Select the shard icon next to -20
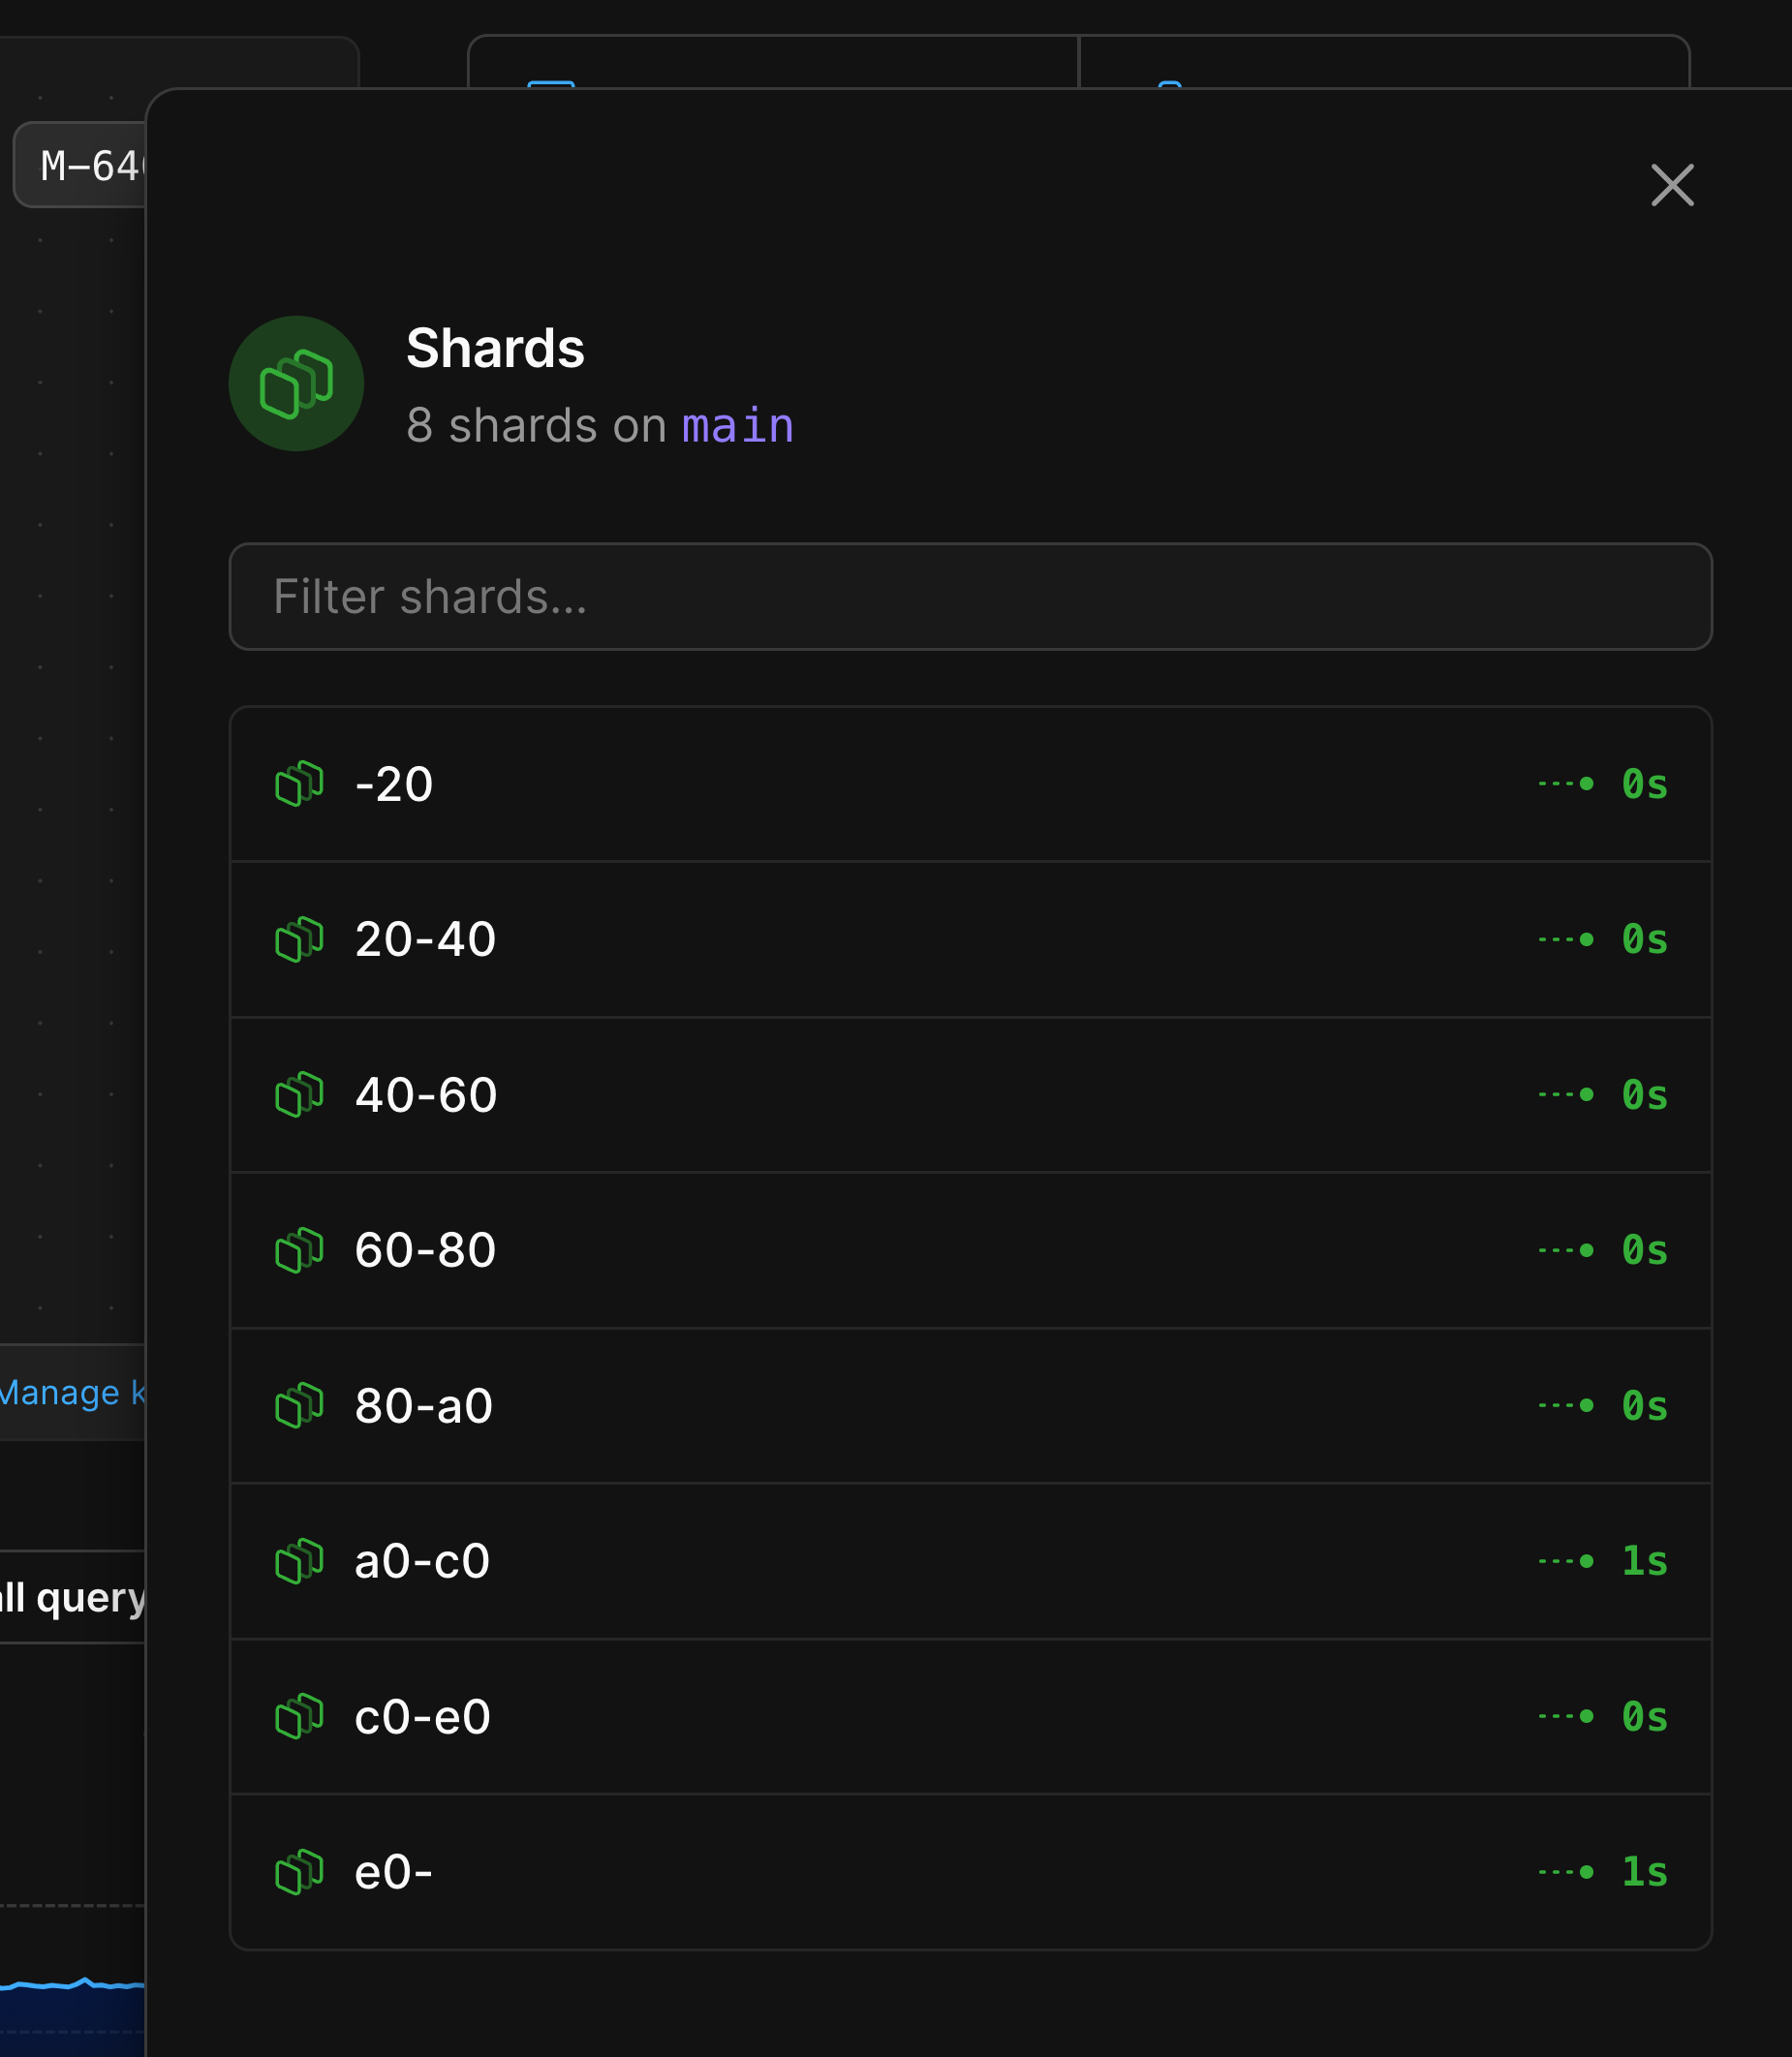Image resolution: width=1792 pixels, height=2057 pixels. click(x=298, y=785)
